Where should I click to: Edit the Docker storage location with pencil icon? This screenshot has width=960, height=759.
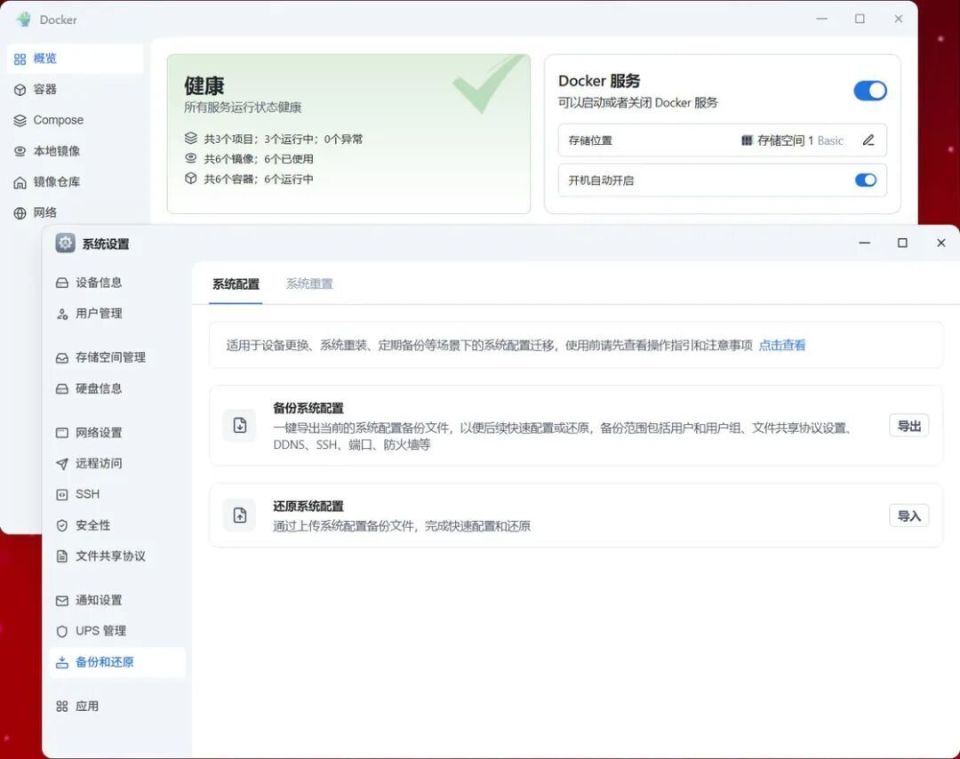click(867, 140)
